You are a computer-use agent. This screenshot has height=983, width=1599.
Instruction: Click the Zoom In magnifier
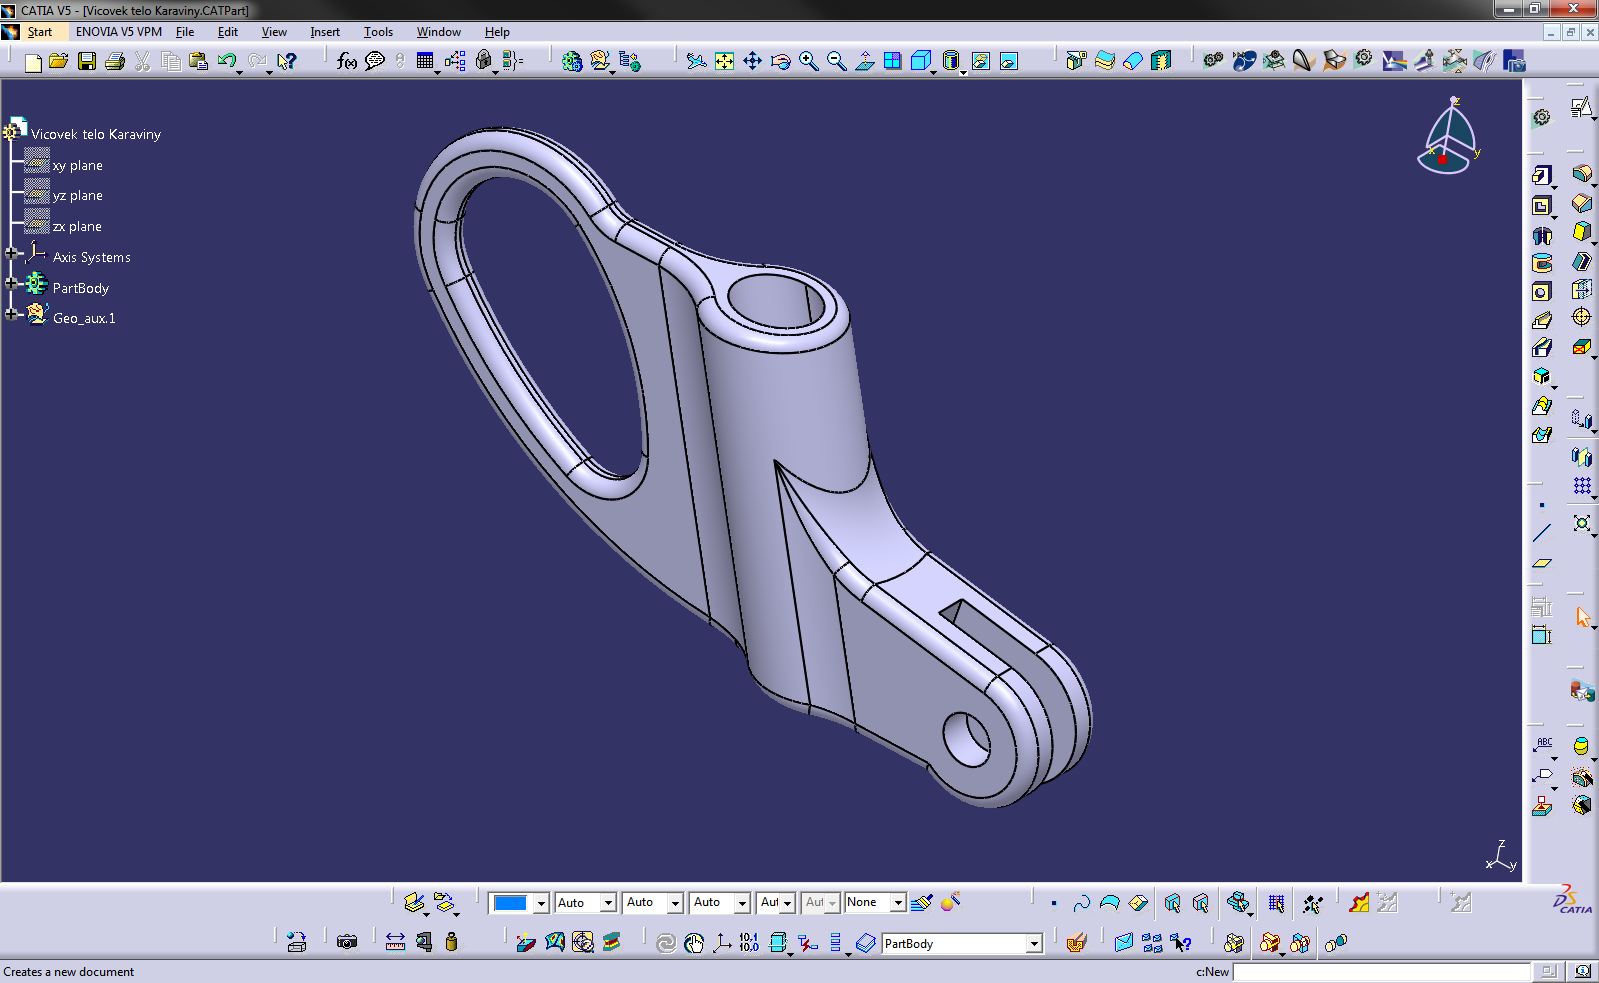(809, 62)
